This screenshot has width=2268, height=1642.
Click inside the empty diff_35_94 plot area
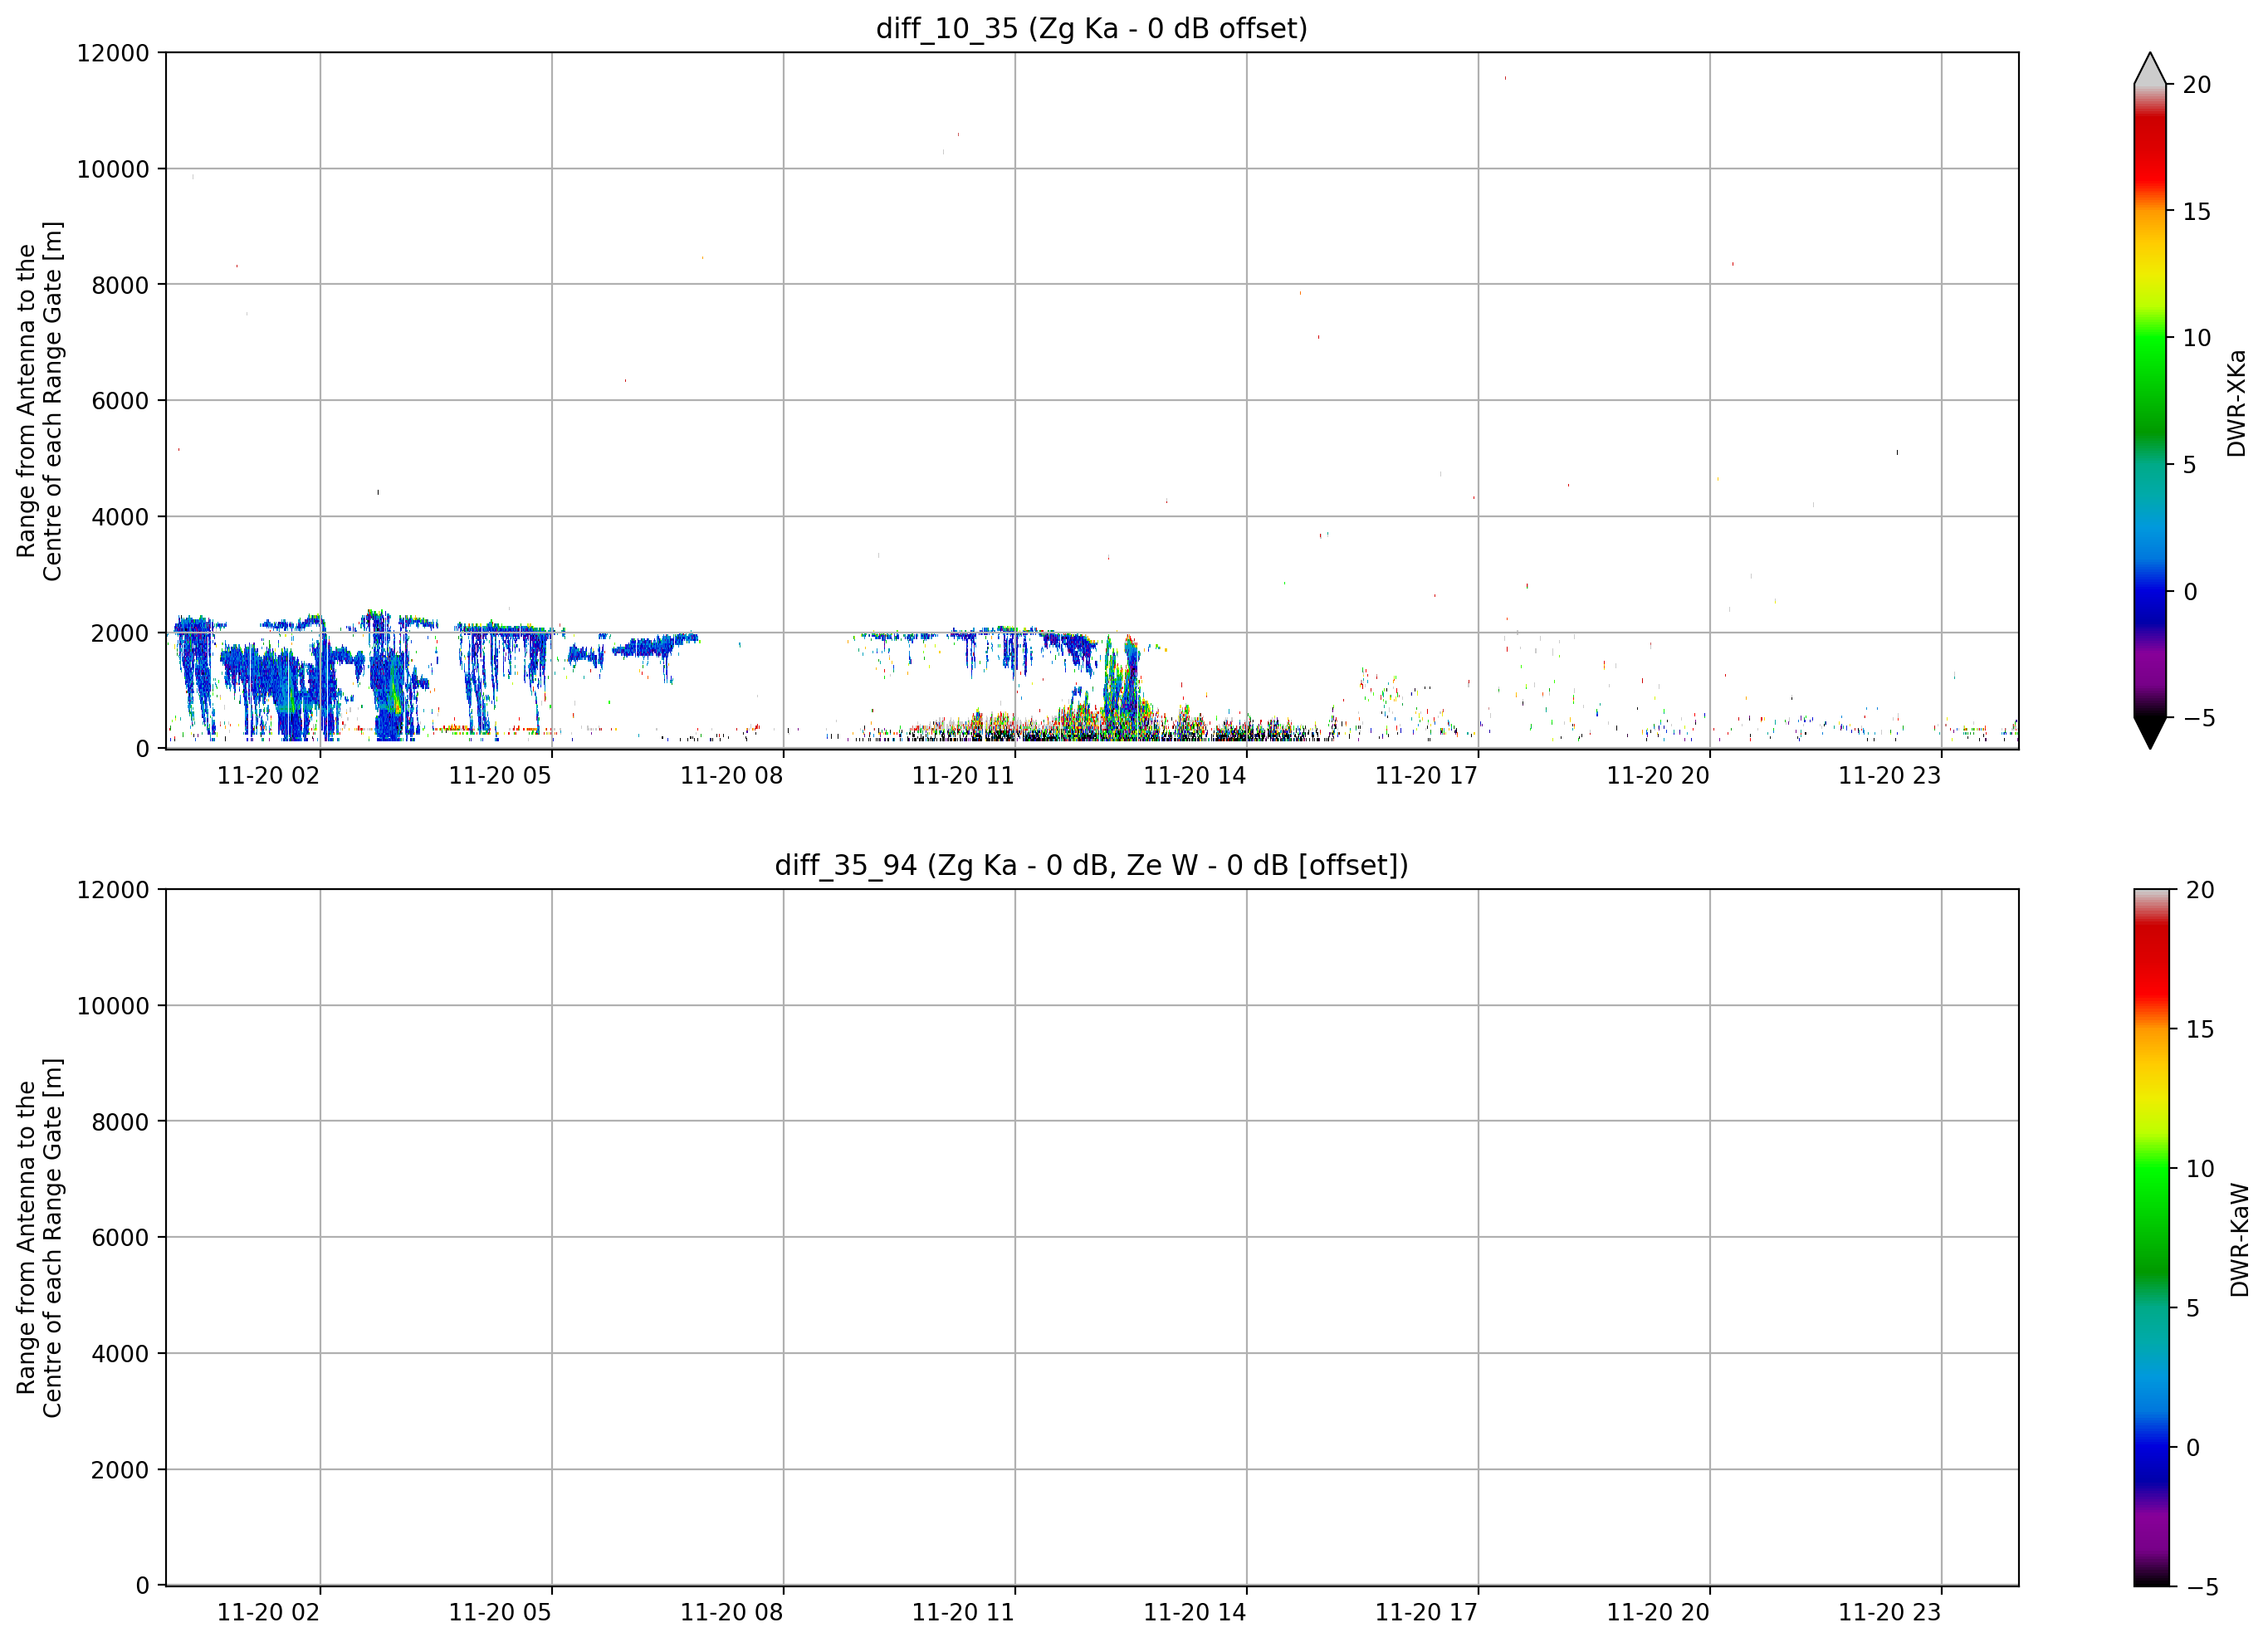point(1092,1237)
